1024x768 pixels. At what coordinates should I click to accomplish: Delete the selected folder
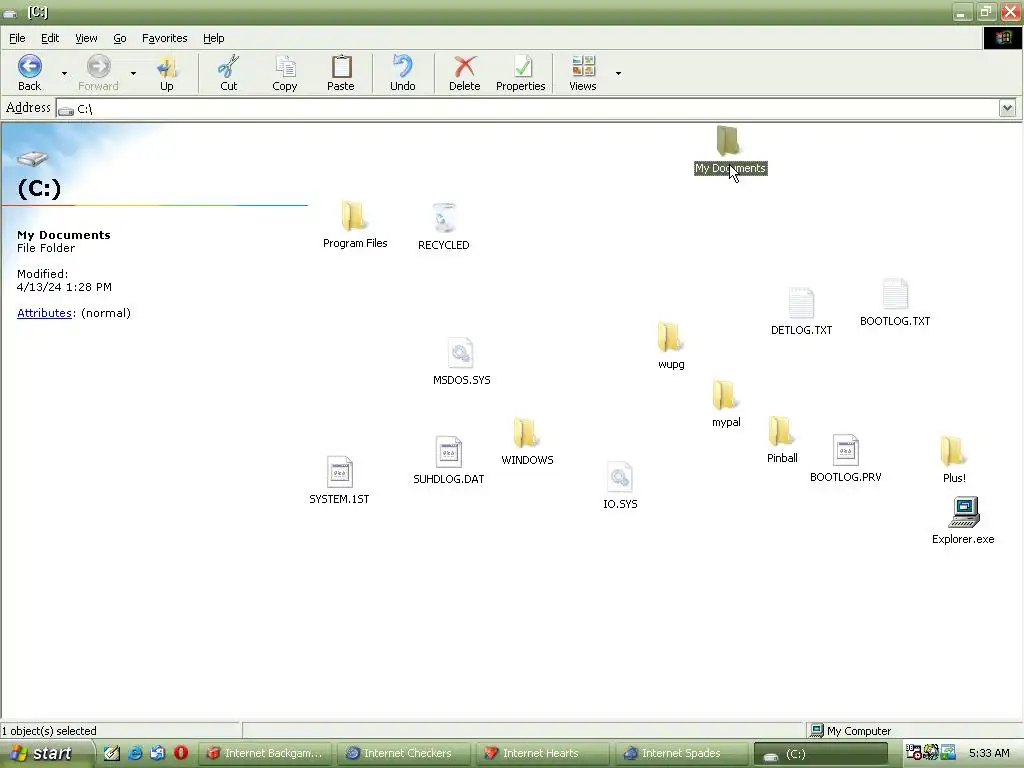[x=464, y=72]
